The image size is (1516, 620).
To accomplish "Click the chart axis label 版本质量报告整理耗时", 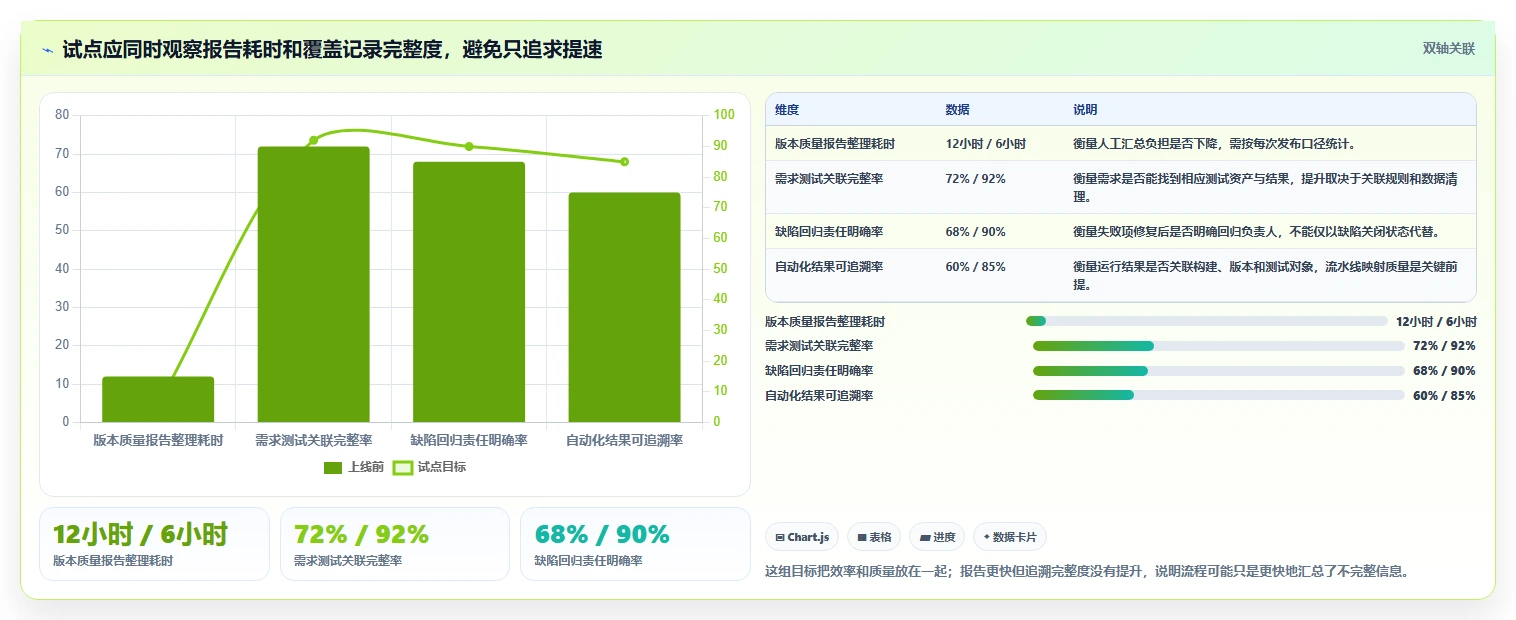I will (x=158, y=440).
